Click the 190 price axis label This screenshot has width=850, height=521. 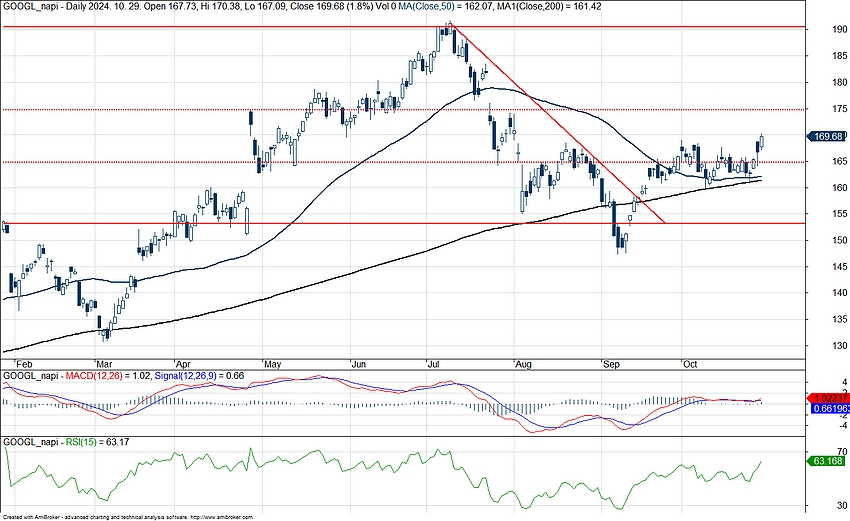(841, 29)
